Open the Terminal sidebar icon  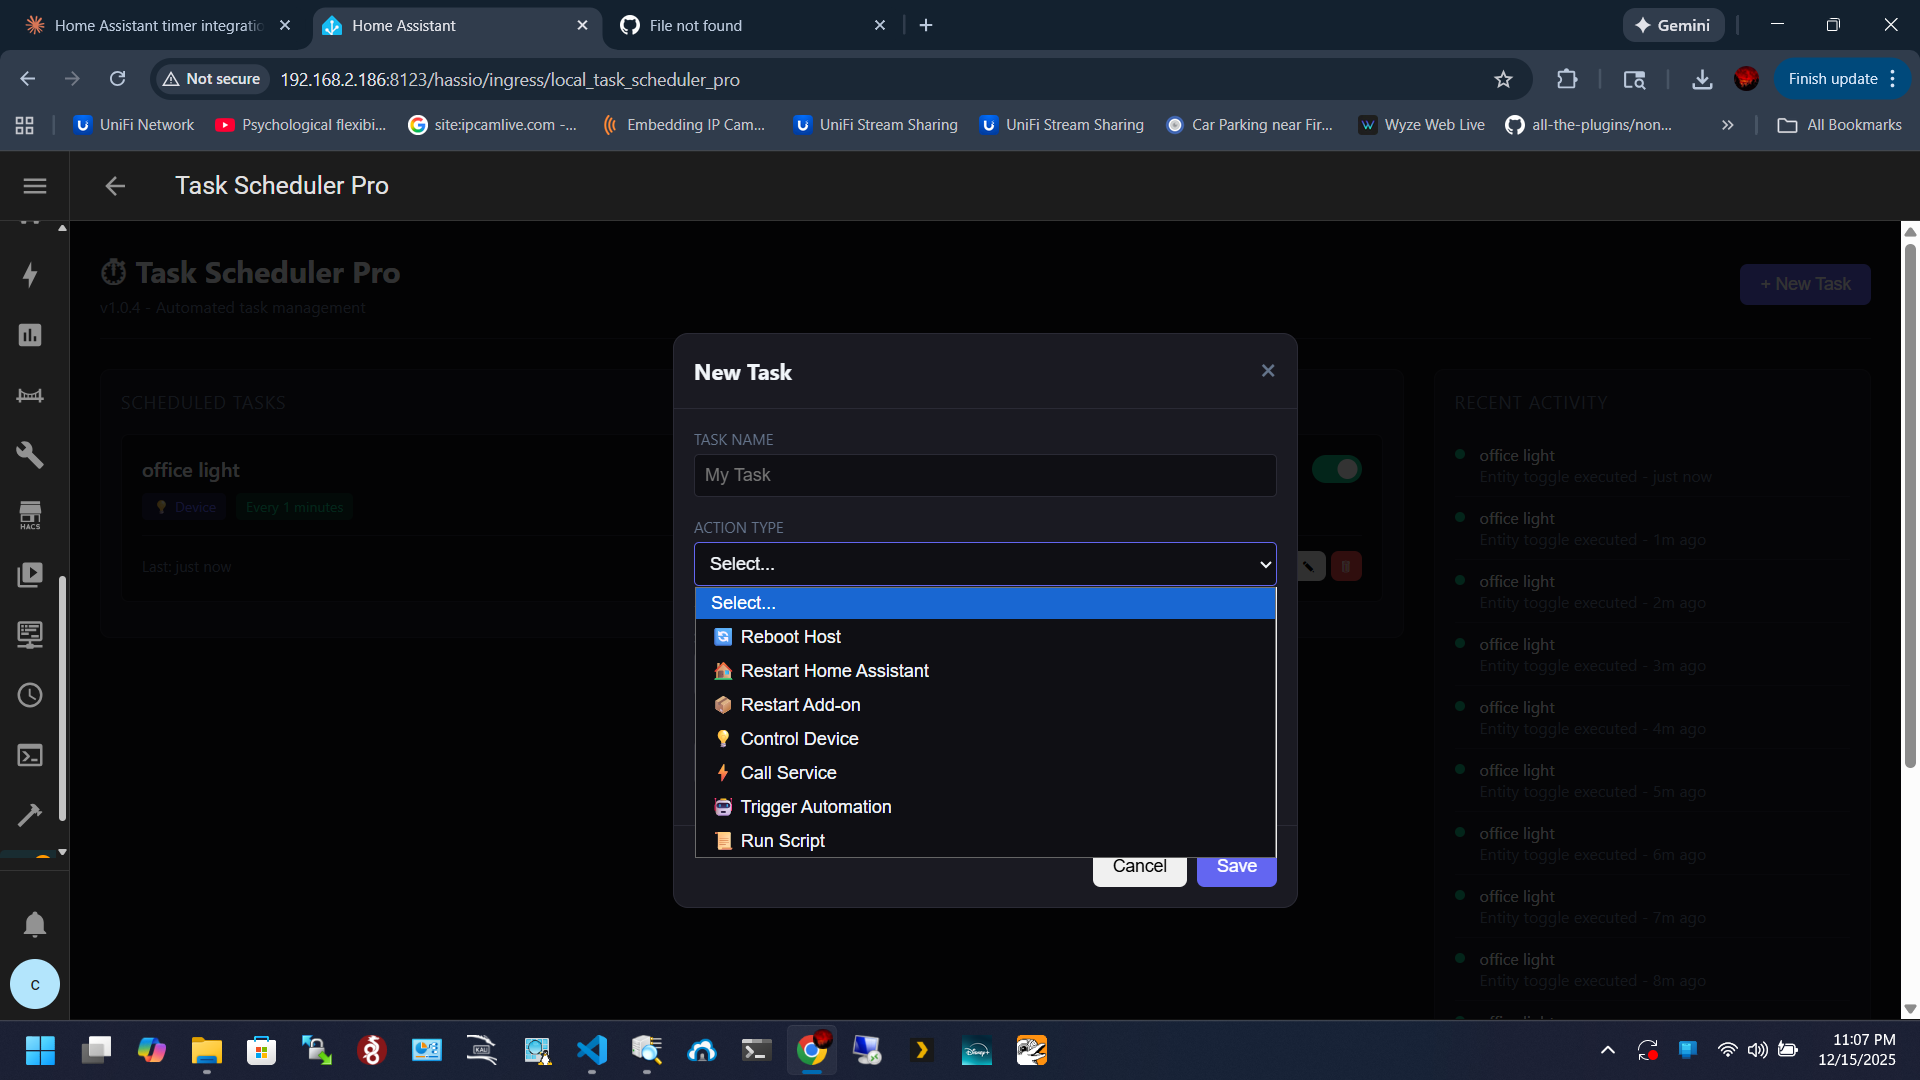click(x=30, y=755)
